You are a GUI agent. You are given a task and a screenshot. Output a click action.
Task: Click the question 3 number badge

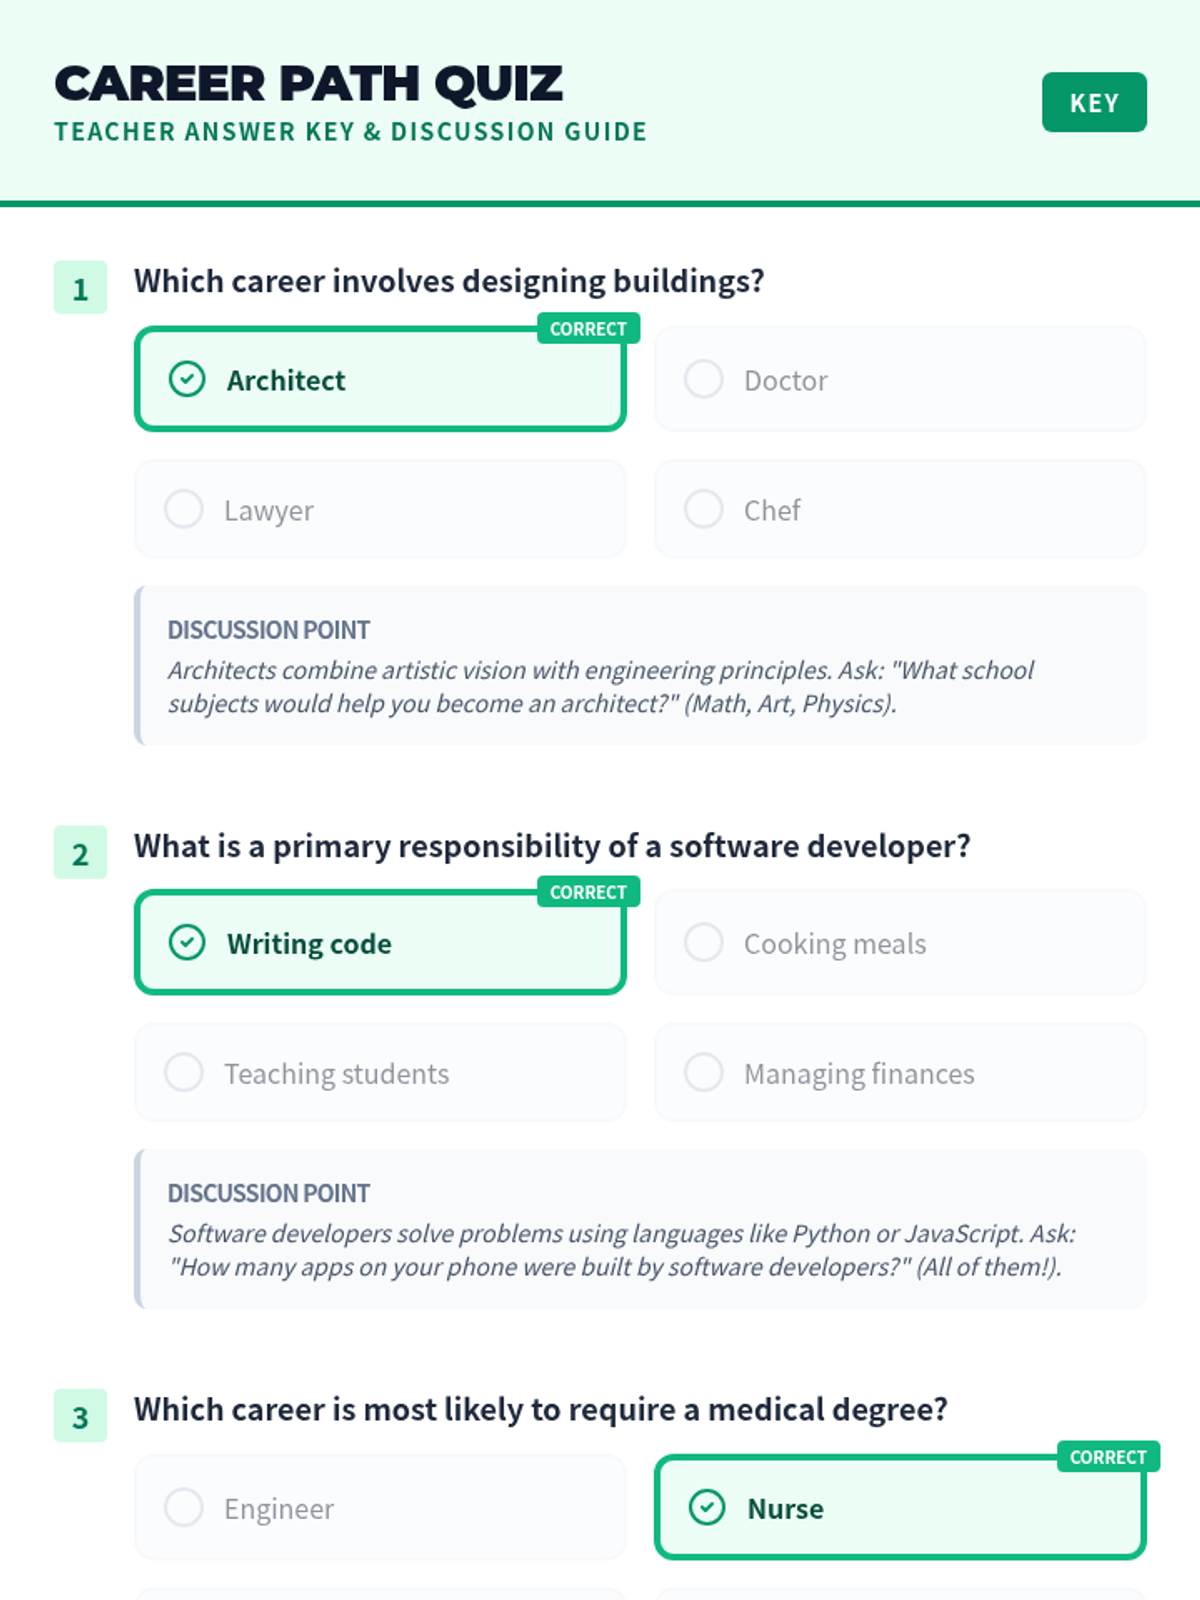click(x=80, y=1416)
